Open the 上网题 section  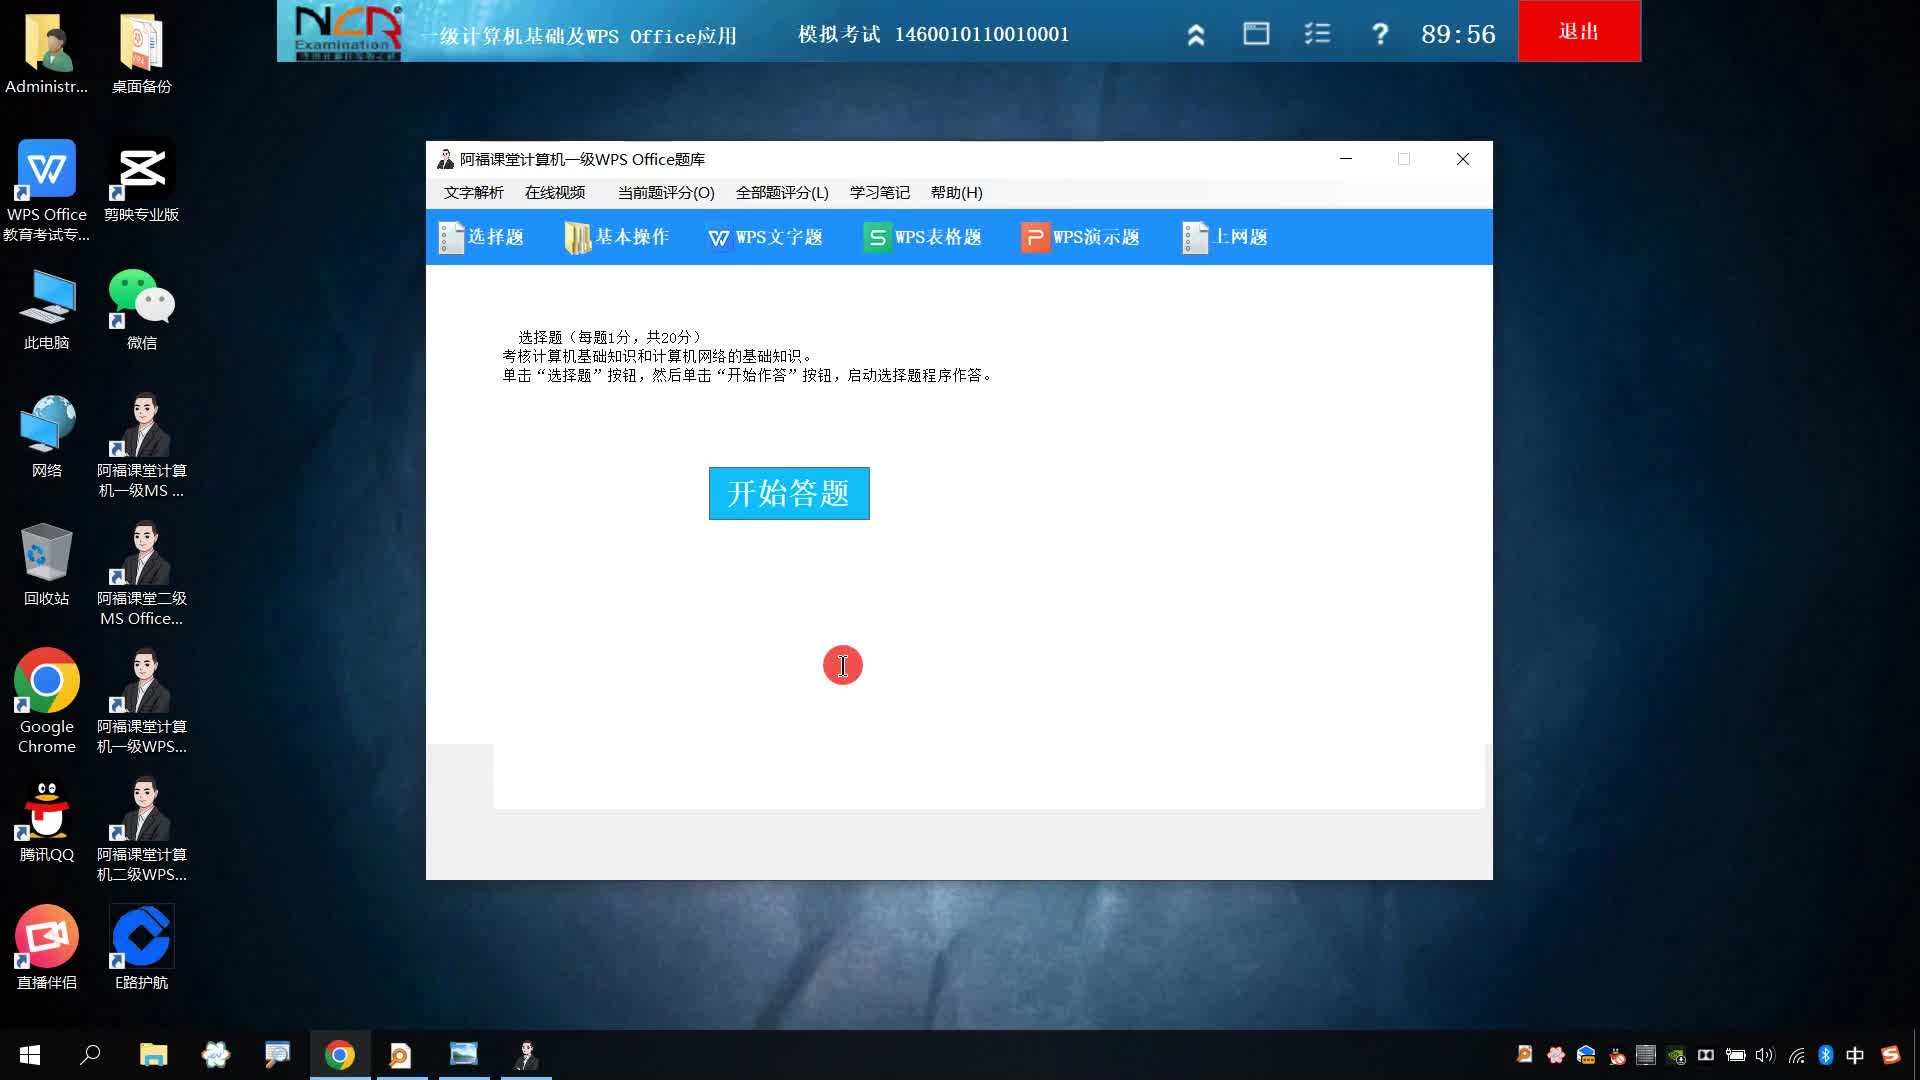(1225, 237)
